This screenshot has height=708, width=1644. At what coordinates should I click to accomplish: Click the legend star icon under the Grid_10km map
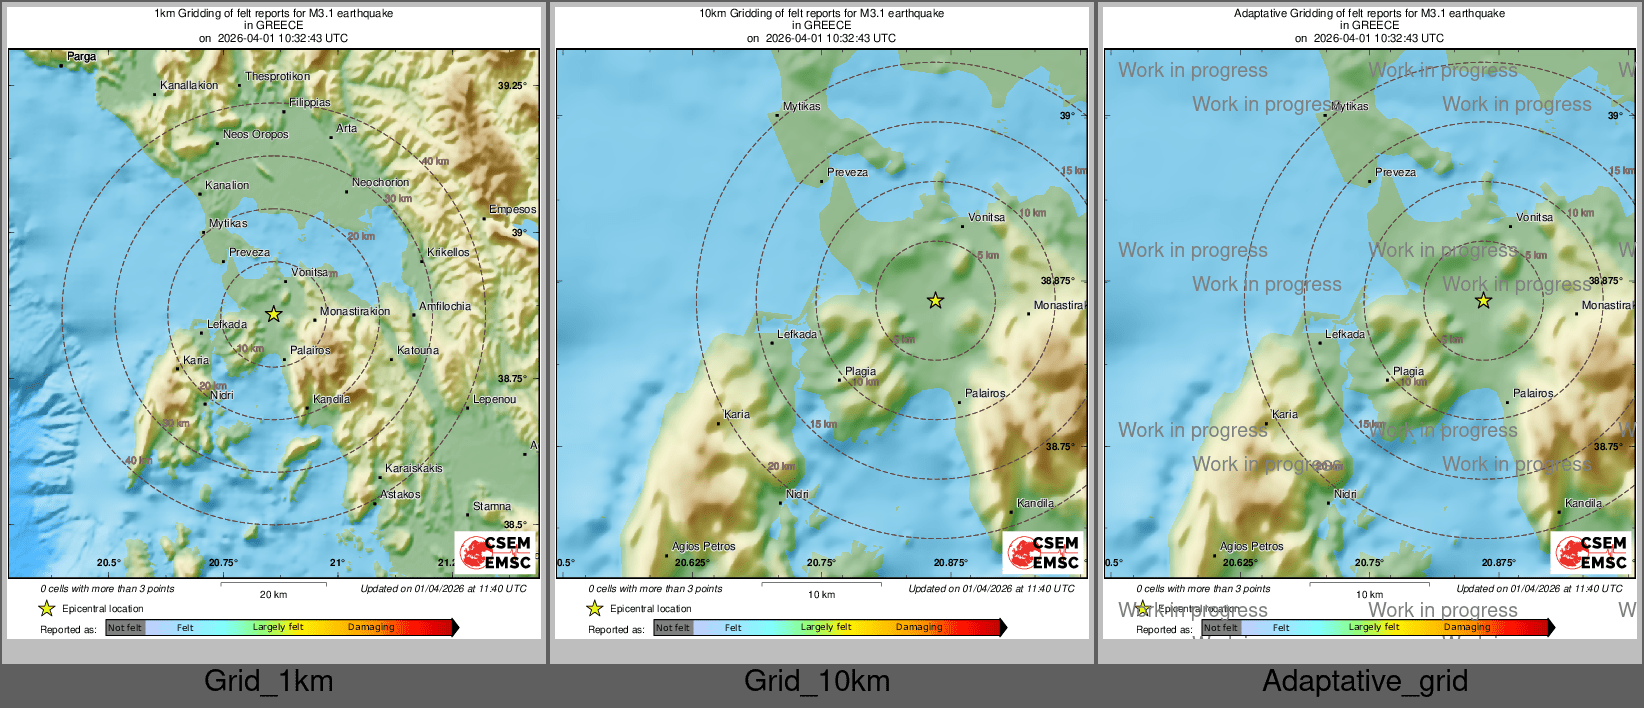594,608
